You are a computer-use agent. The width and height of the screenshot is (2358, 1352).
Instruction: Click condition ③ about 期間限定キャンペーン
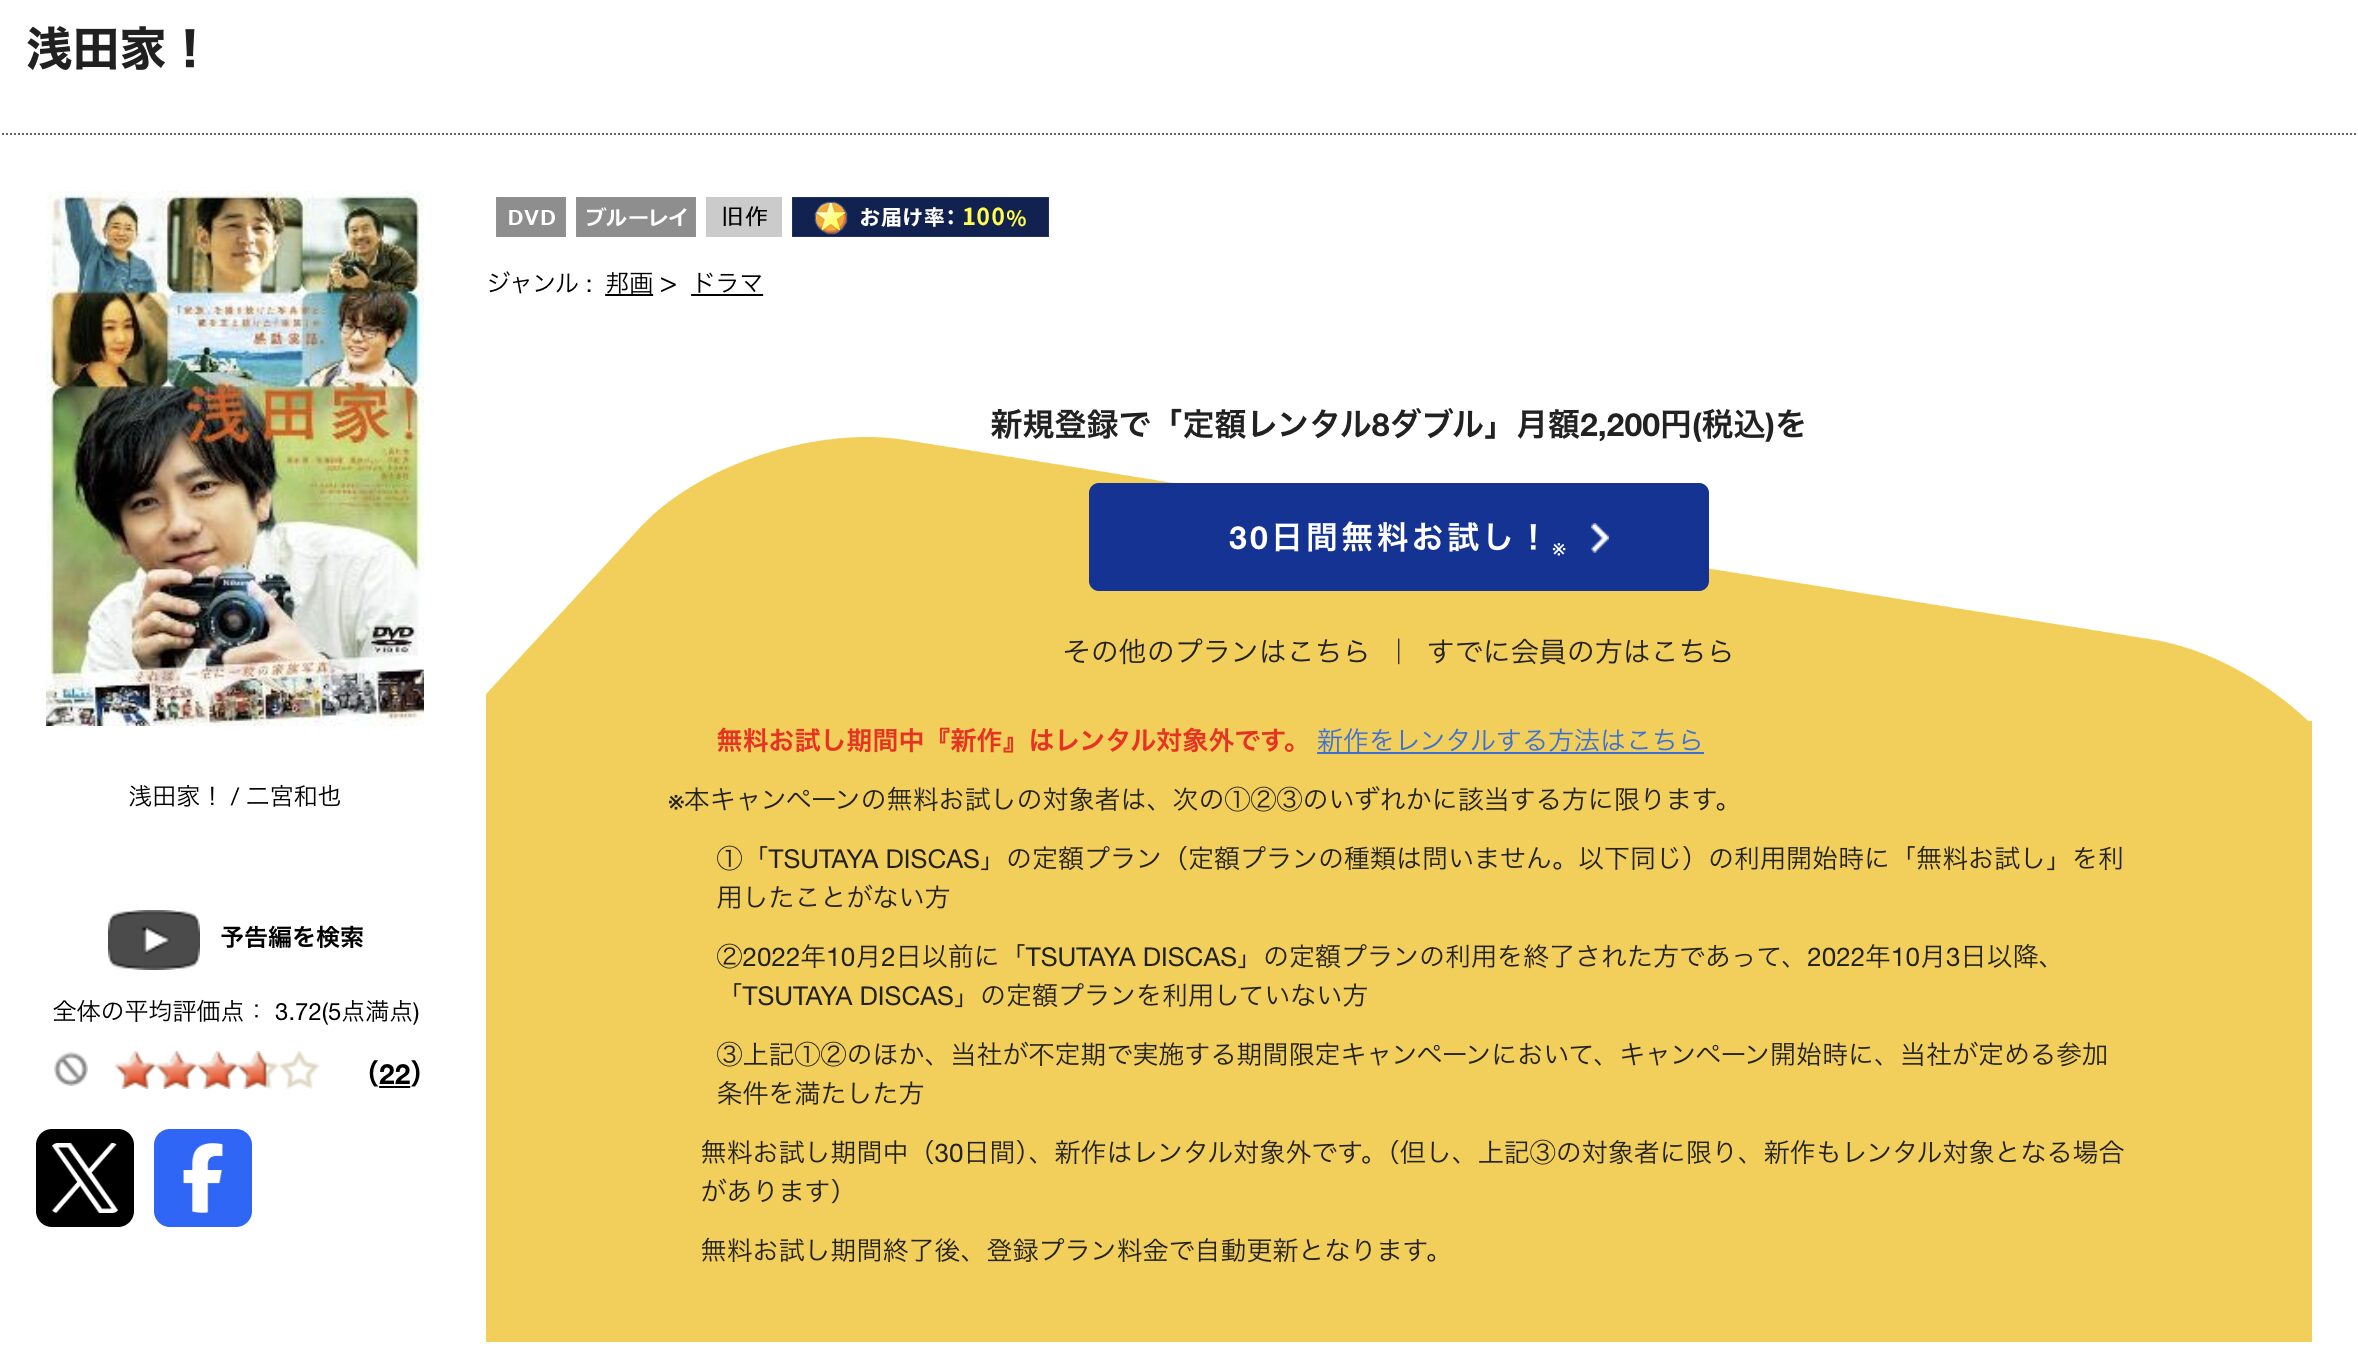point(1412,1073)
